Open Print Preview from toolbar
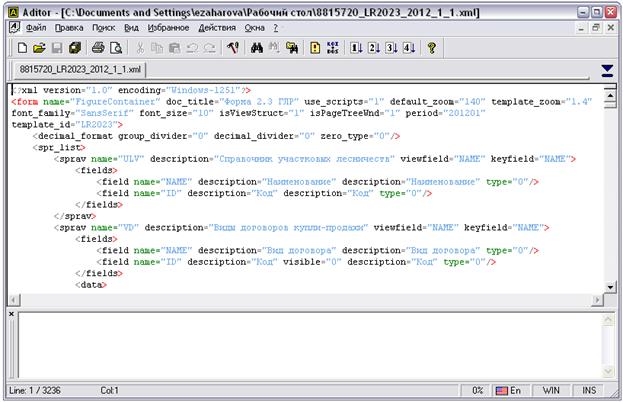The width and height of the screenshot is (623, 402). click(x=115, y=47)
